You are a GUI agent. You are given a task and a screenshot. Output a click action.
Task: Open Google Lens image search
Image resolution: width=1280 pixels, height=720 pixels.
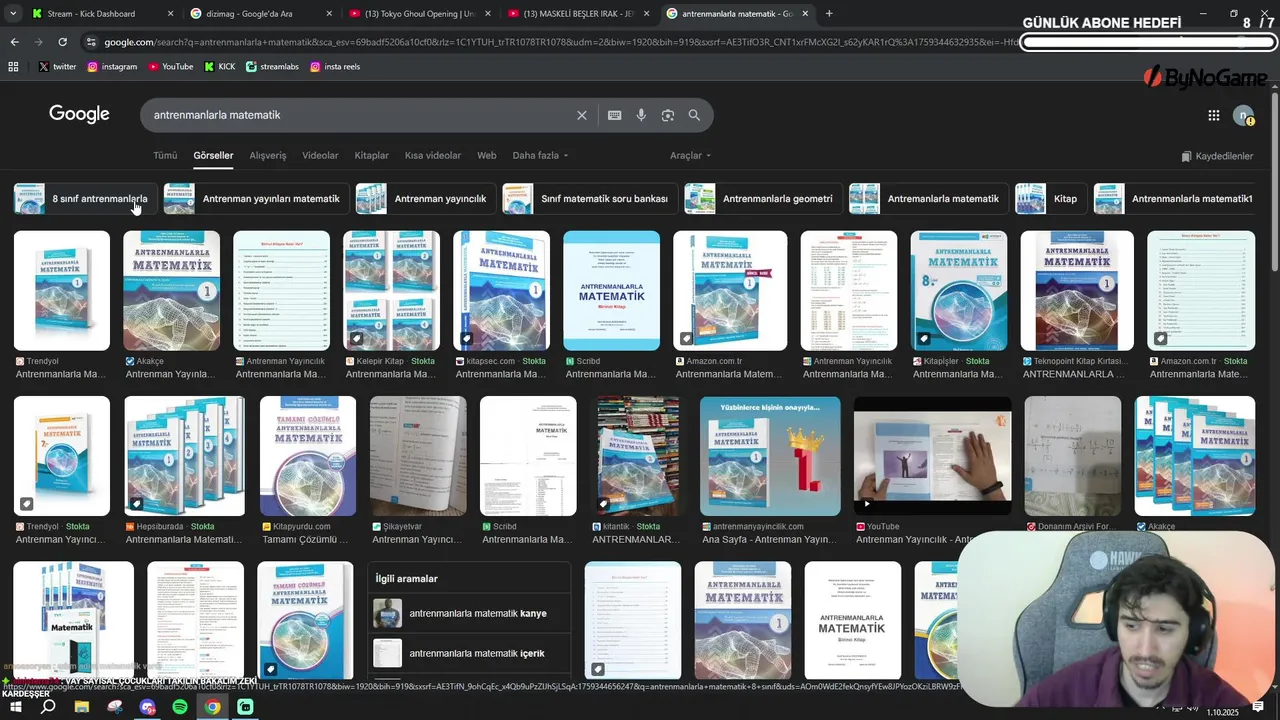[x=668, y=115]
